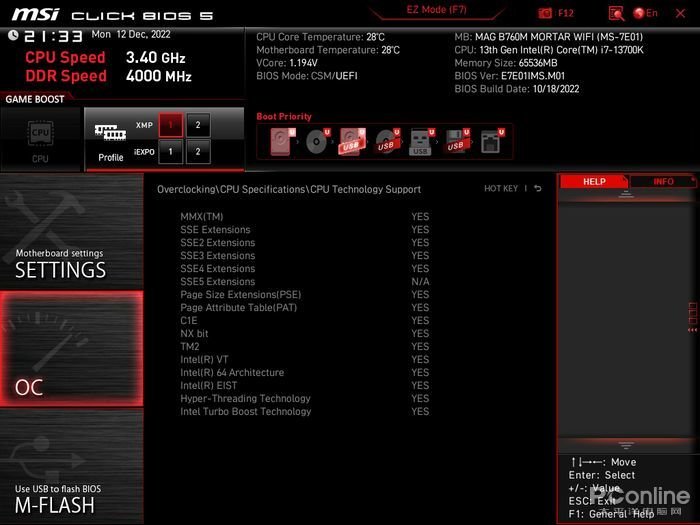Toggle the CPU Game Boost button
Screen dimensions: 700x525
pos(40,139)
